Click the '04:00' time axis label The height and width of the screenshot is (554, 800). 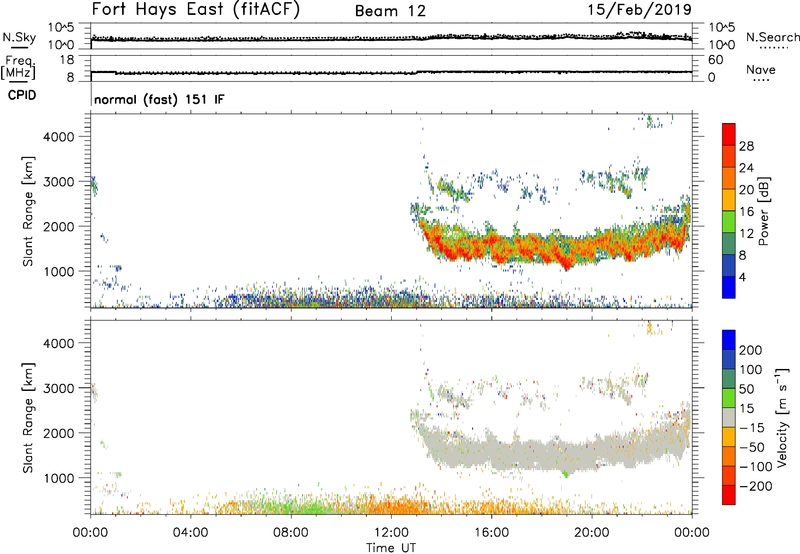click(190, 533)
